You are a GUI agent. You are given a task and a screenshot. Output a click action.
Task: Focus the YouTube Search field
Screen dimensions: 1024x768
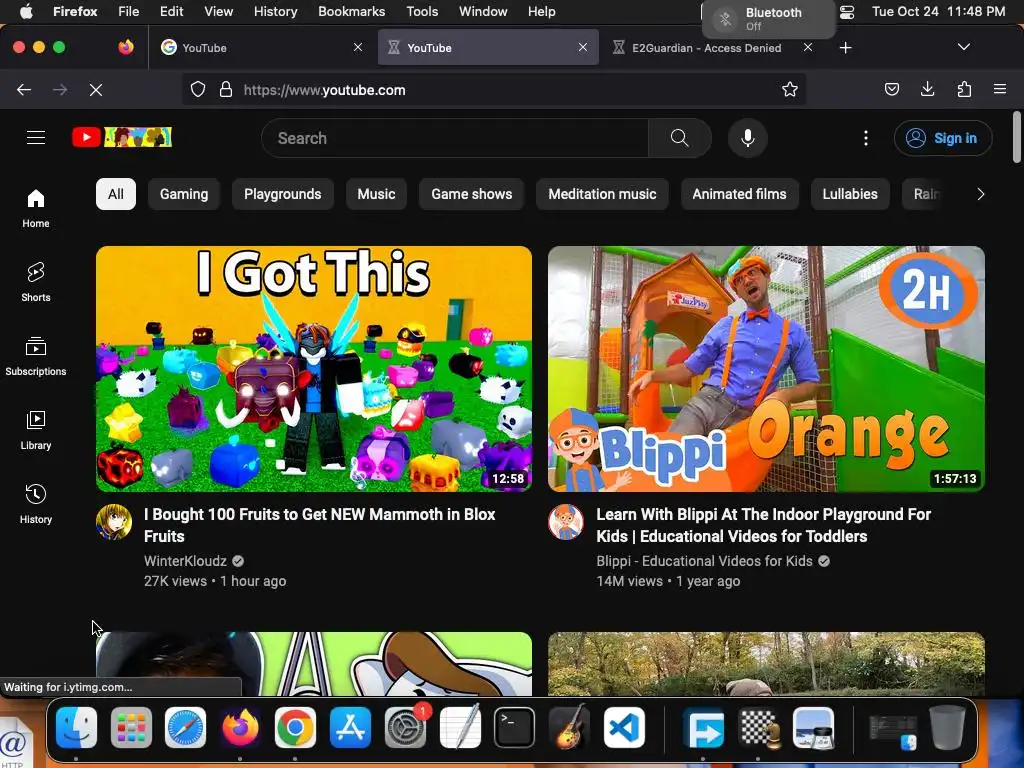tap(455, 138)
